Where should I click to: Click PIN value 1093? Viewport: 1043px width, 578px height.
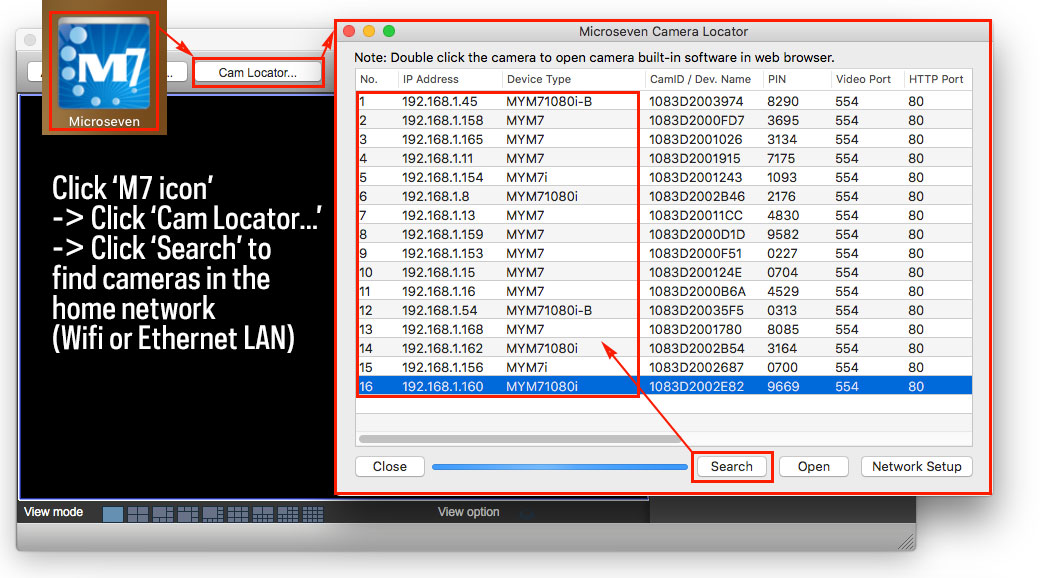tap(782, 178)
